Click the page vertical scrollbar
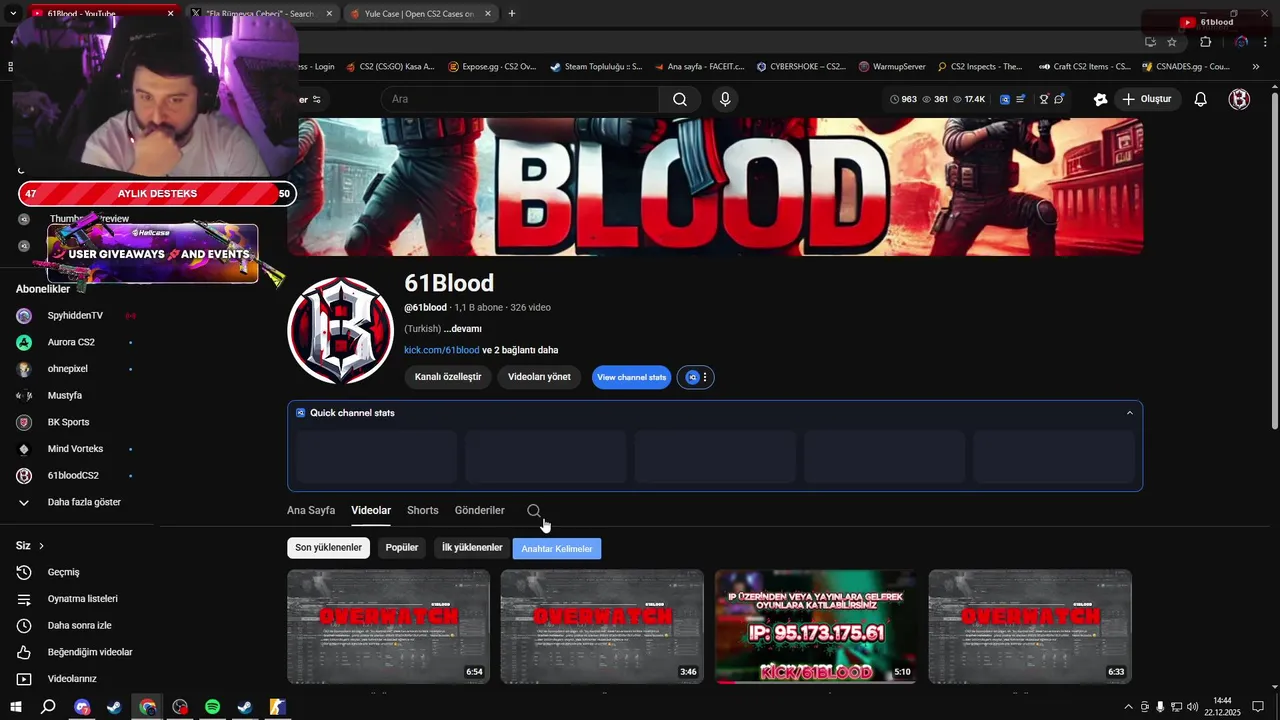 tap(1274, 260)
